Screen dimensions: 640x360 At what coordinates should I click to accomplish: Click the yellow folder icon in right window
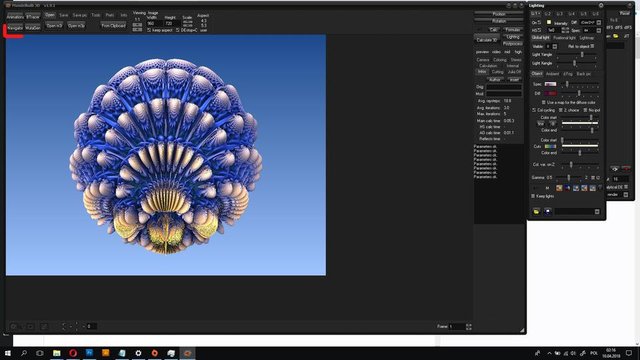616,36
